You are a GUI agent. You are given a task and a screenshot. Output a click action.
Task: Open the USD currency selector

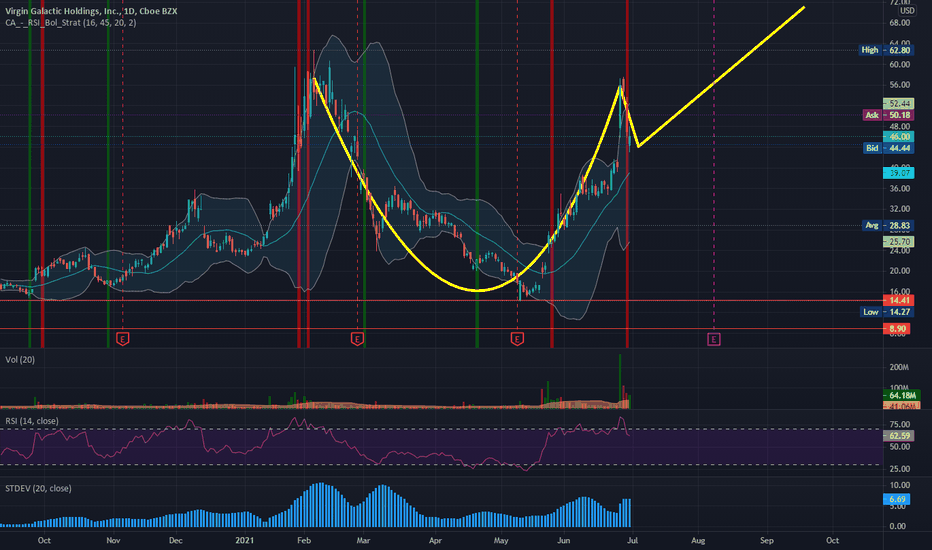pos(906,11)
